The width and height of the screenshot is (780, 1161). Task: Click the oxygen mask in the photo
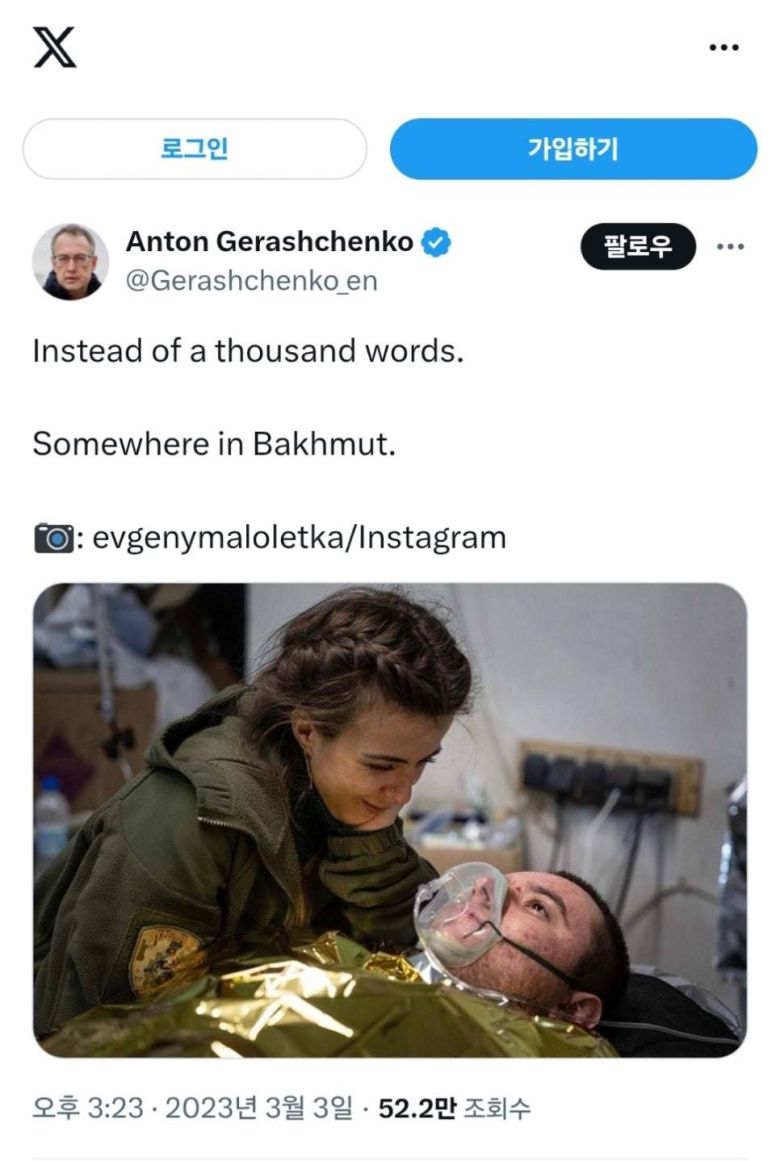[459, 914]
